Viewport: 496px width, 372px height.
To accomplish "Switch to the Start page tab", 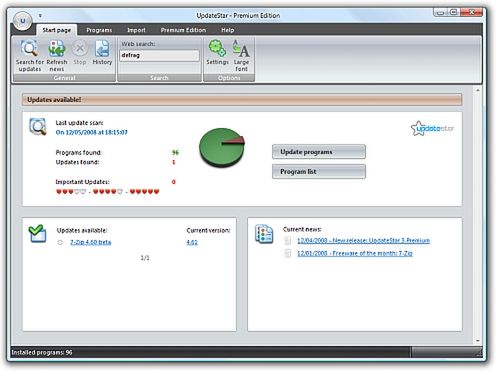I will [57, 30].
